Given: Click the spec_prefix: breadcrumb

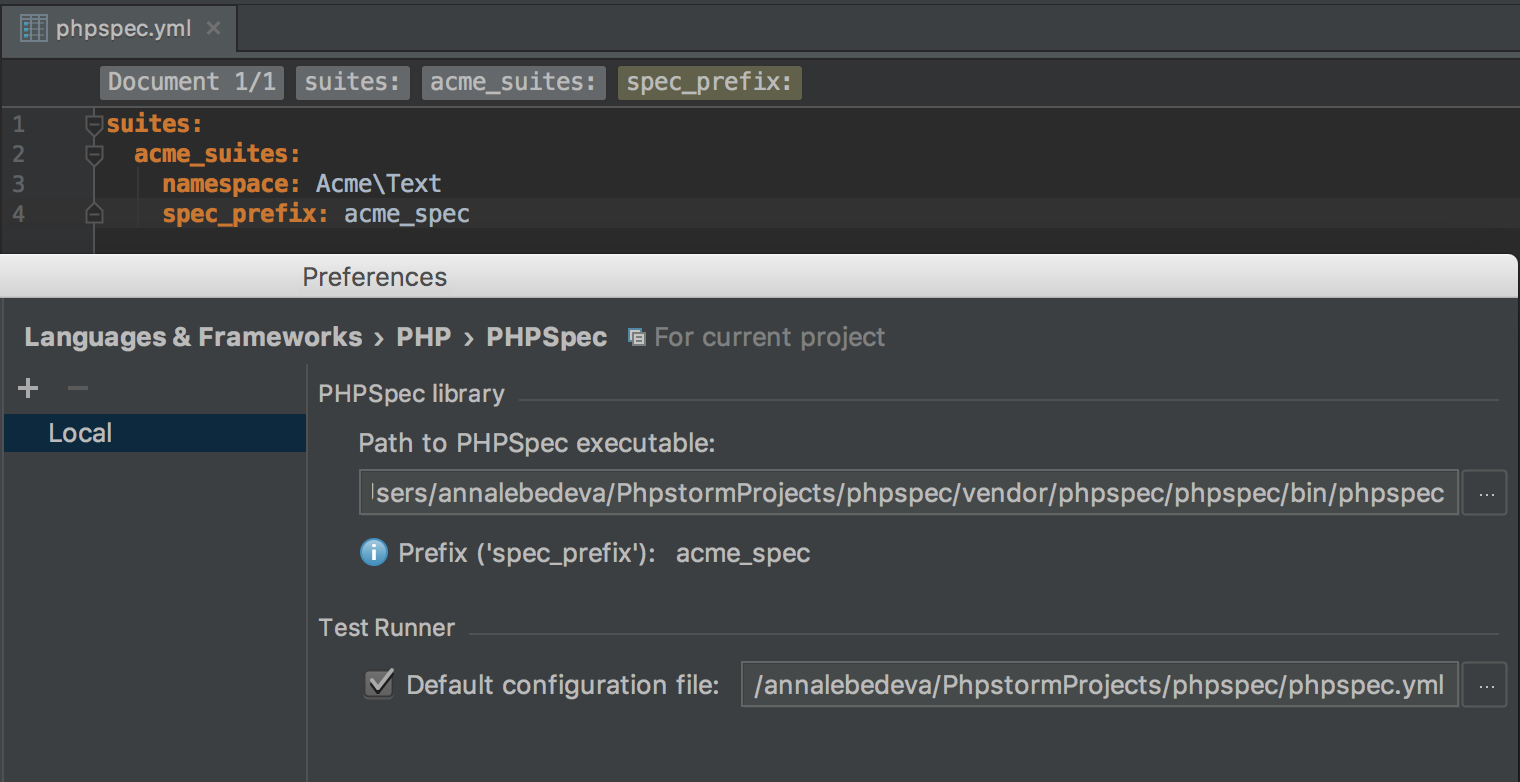Looking at the screenshot, I should click(709, 82).
